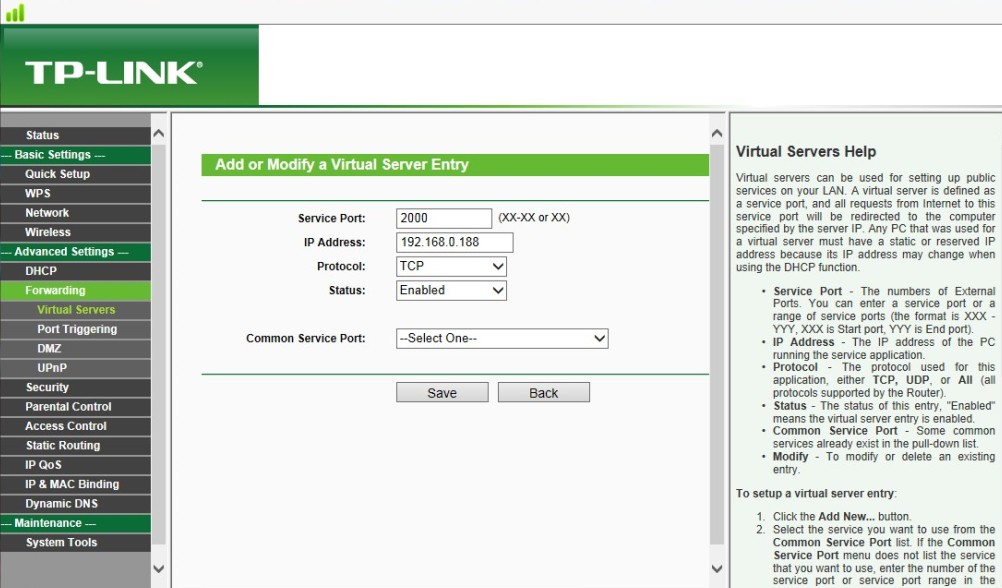Viewport: 1002px width, 588px height.
Task: Click the Basic Settings section header
Action: (75, 155)
